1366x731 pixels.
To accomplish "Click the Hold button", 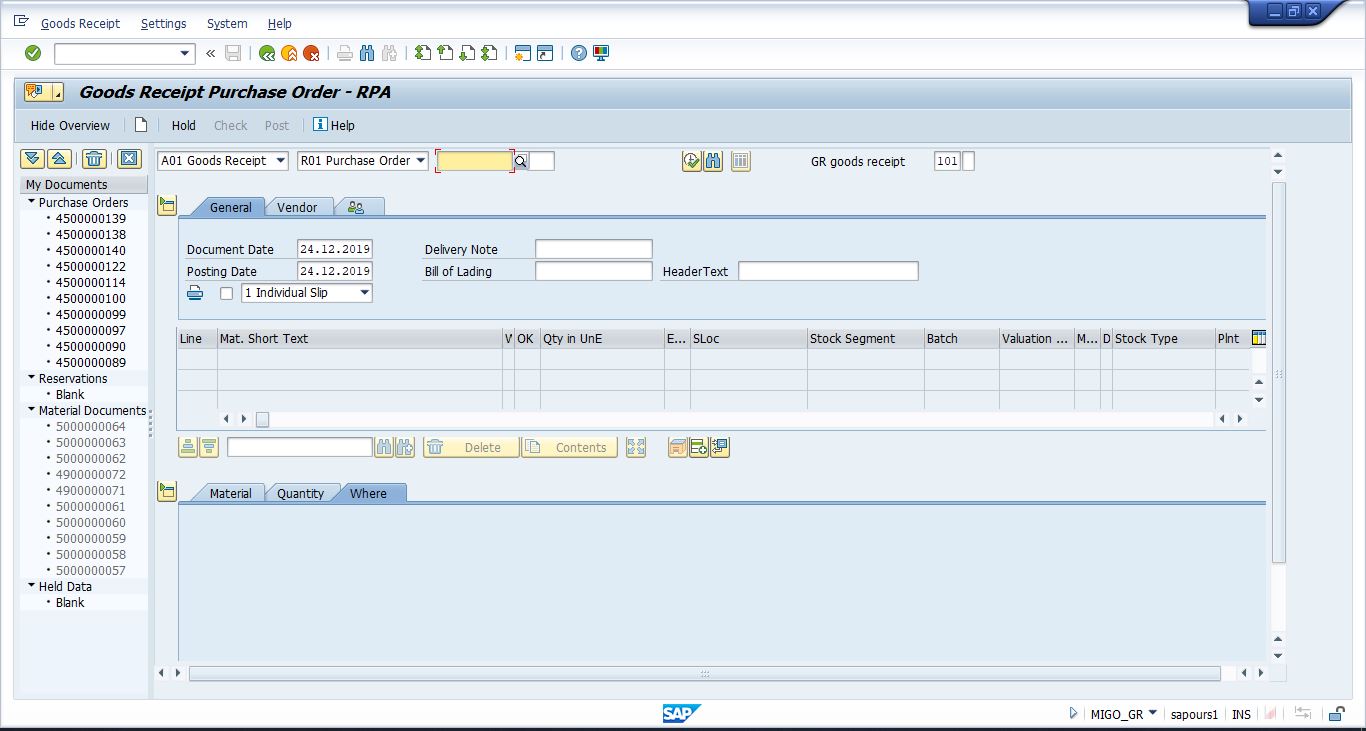I will click(183, 125).
